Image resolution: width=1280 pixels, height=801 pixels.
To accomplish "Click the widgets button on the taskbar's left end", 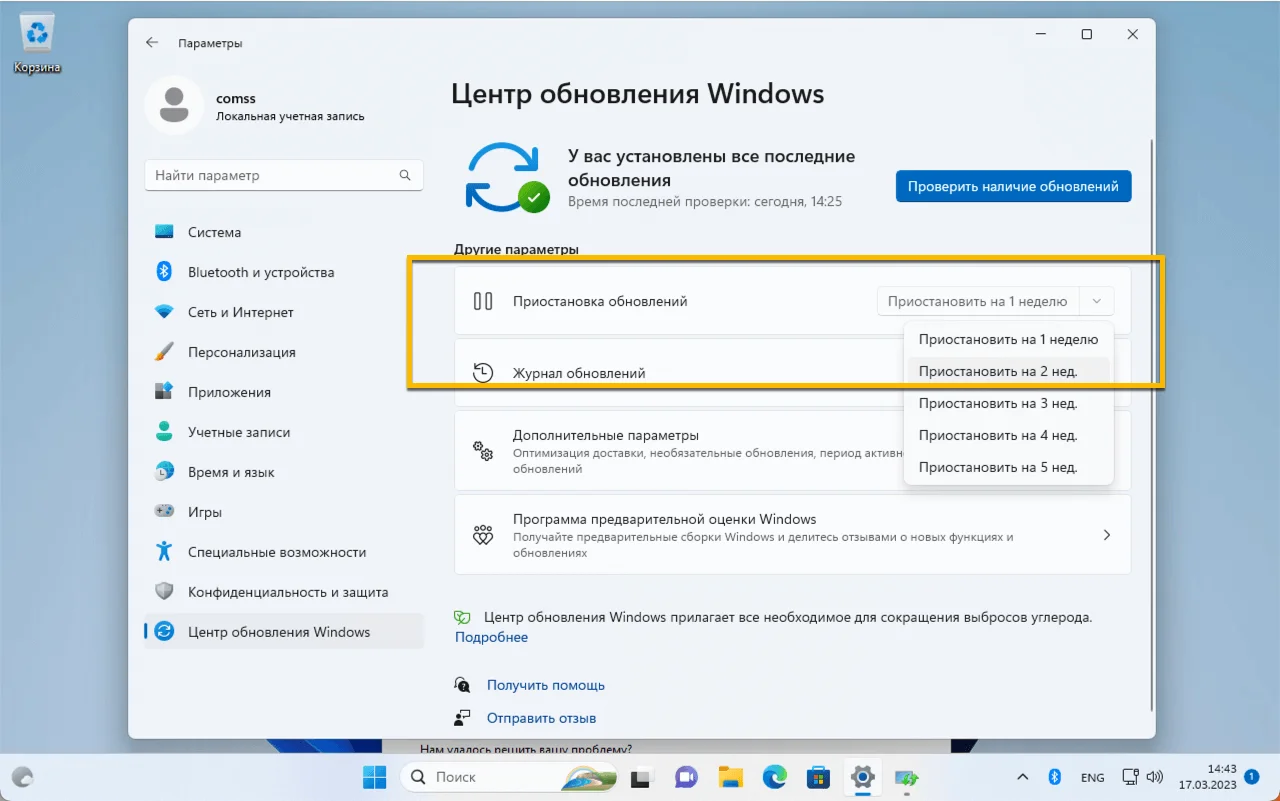I will (x=23, y=777).
